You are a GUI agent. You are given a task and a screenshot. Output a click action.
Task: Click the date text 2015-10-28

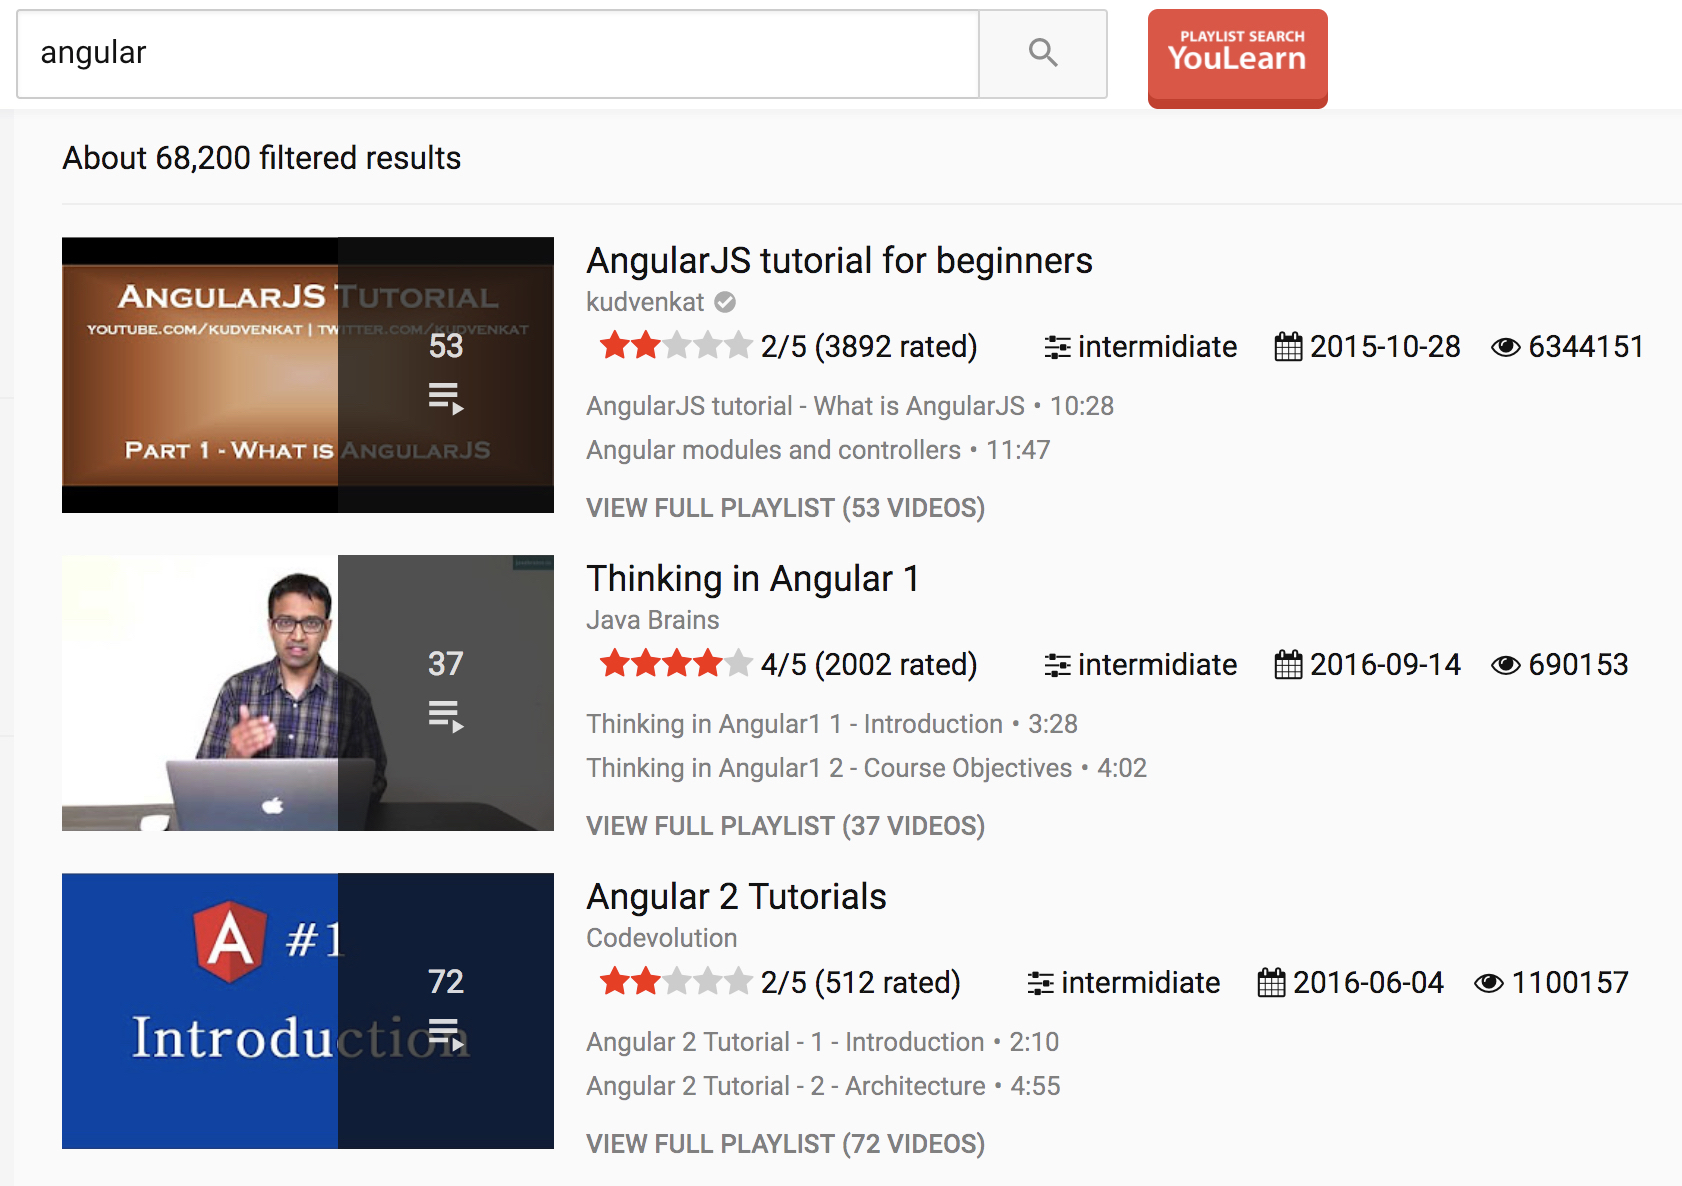click(1385, 346)
